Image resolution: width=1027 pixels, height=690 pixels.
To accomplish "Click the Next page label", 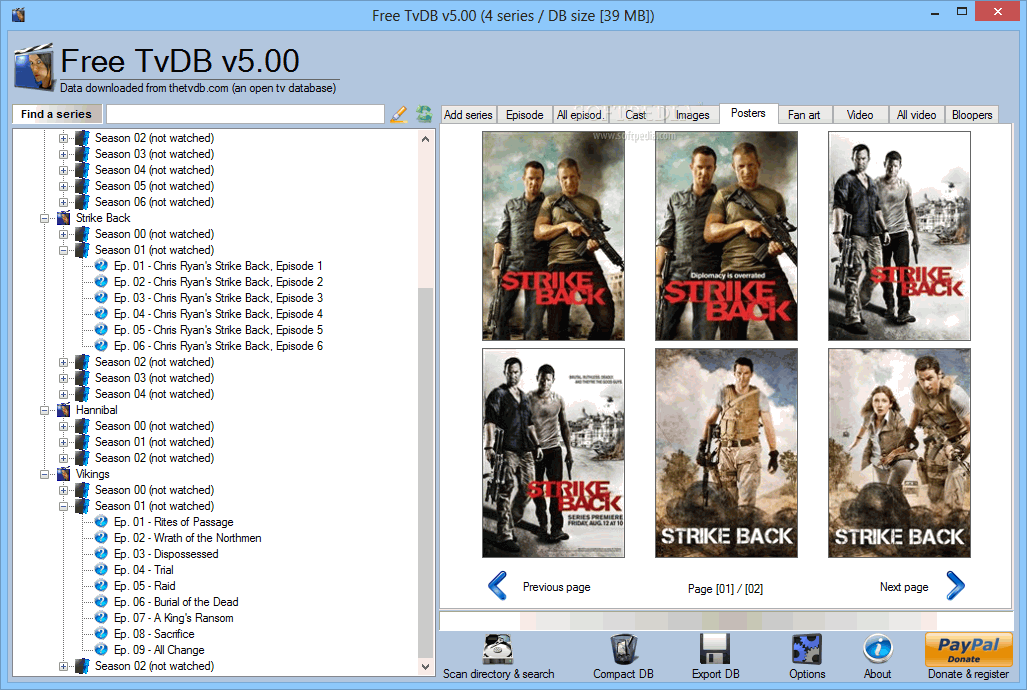I will (x=904, y=587).
